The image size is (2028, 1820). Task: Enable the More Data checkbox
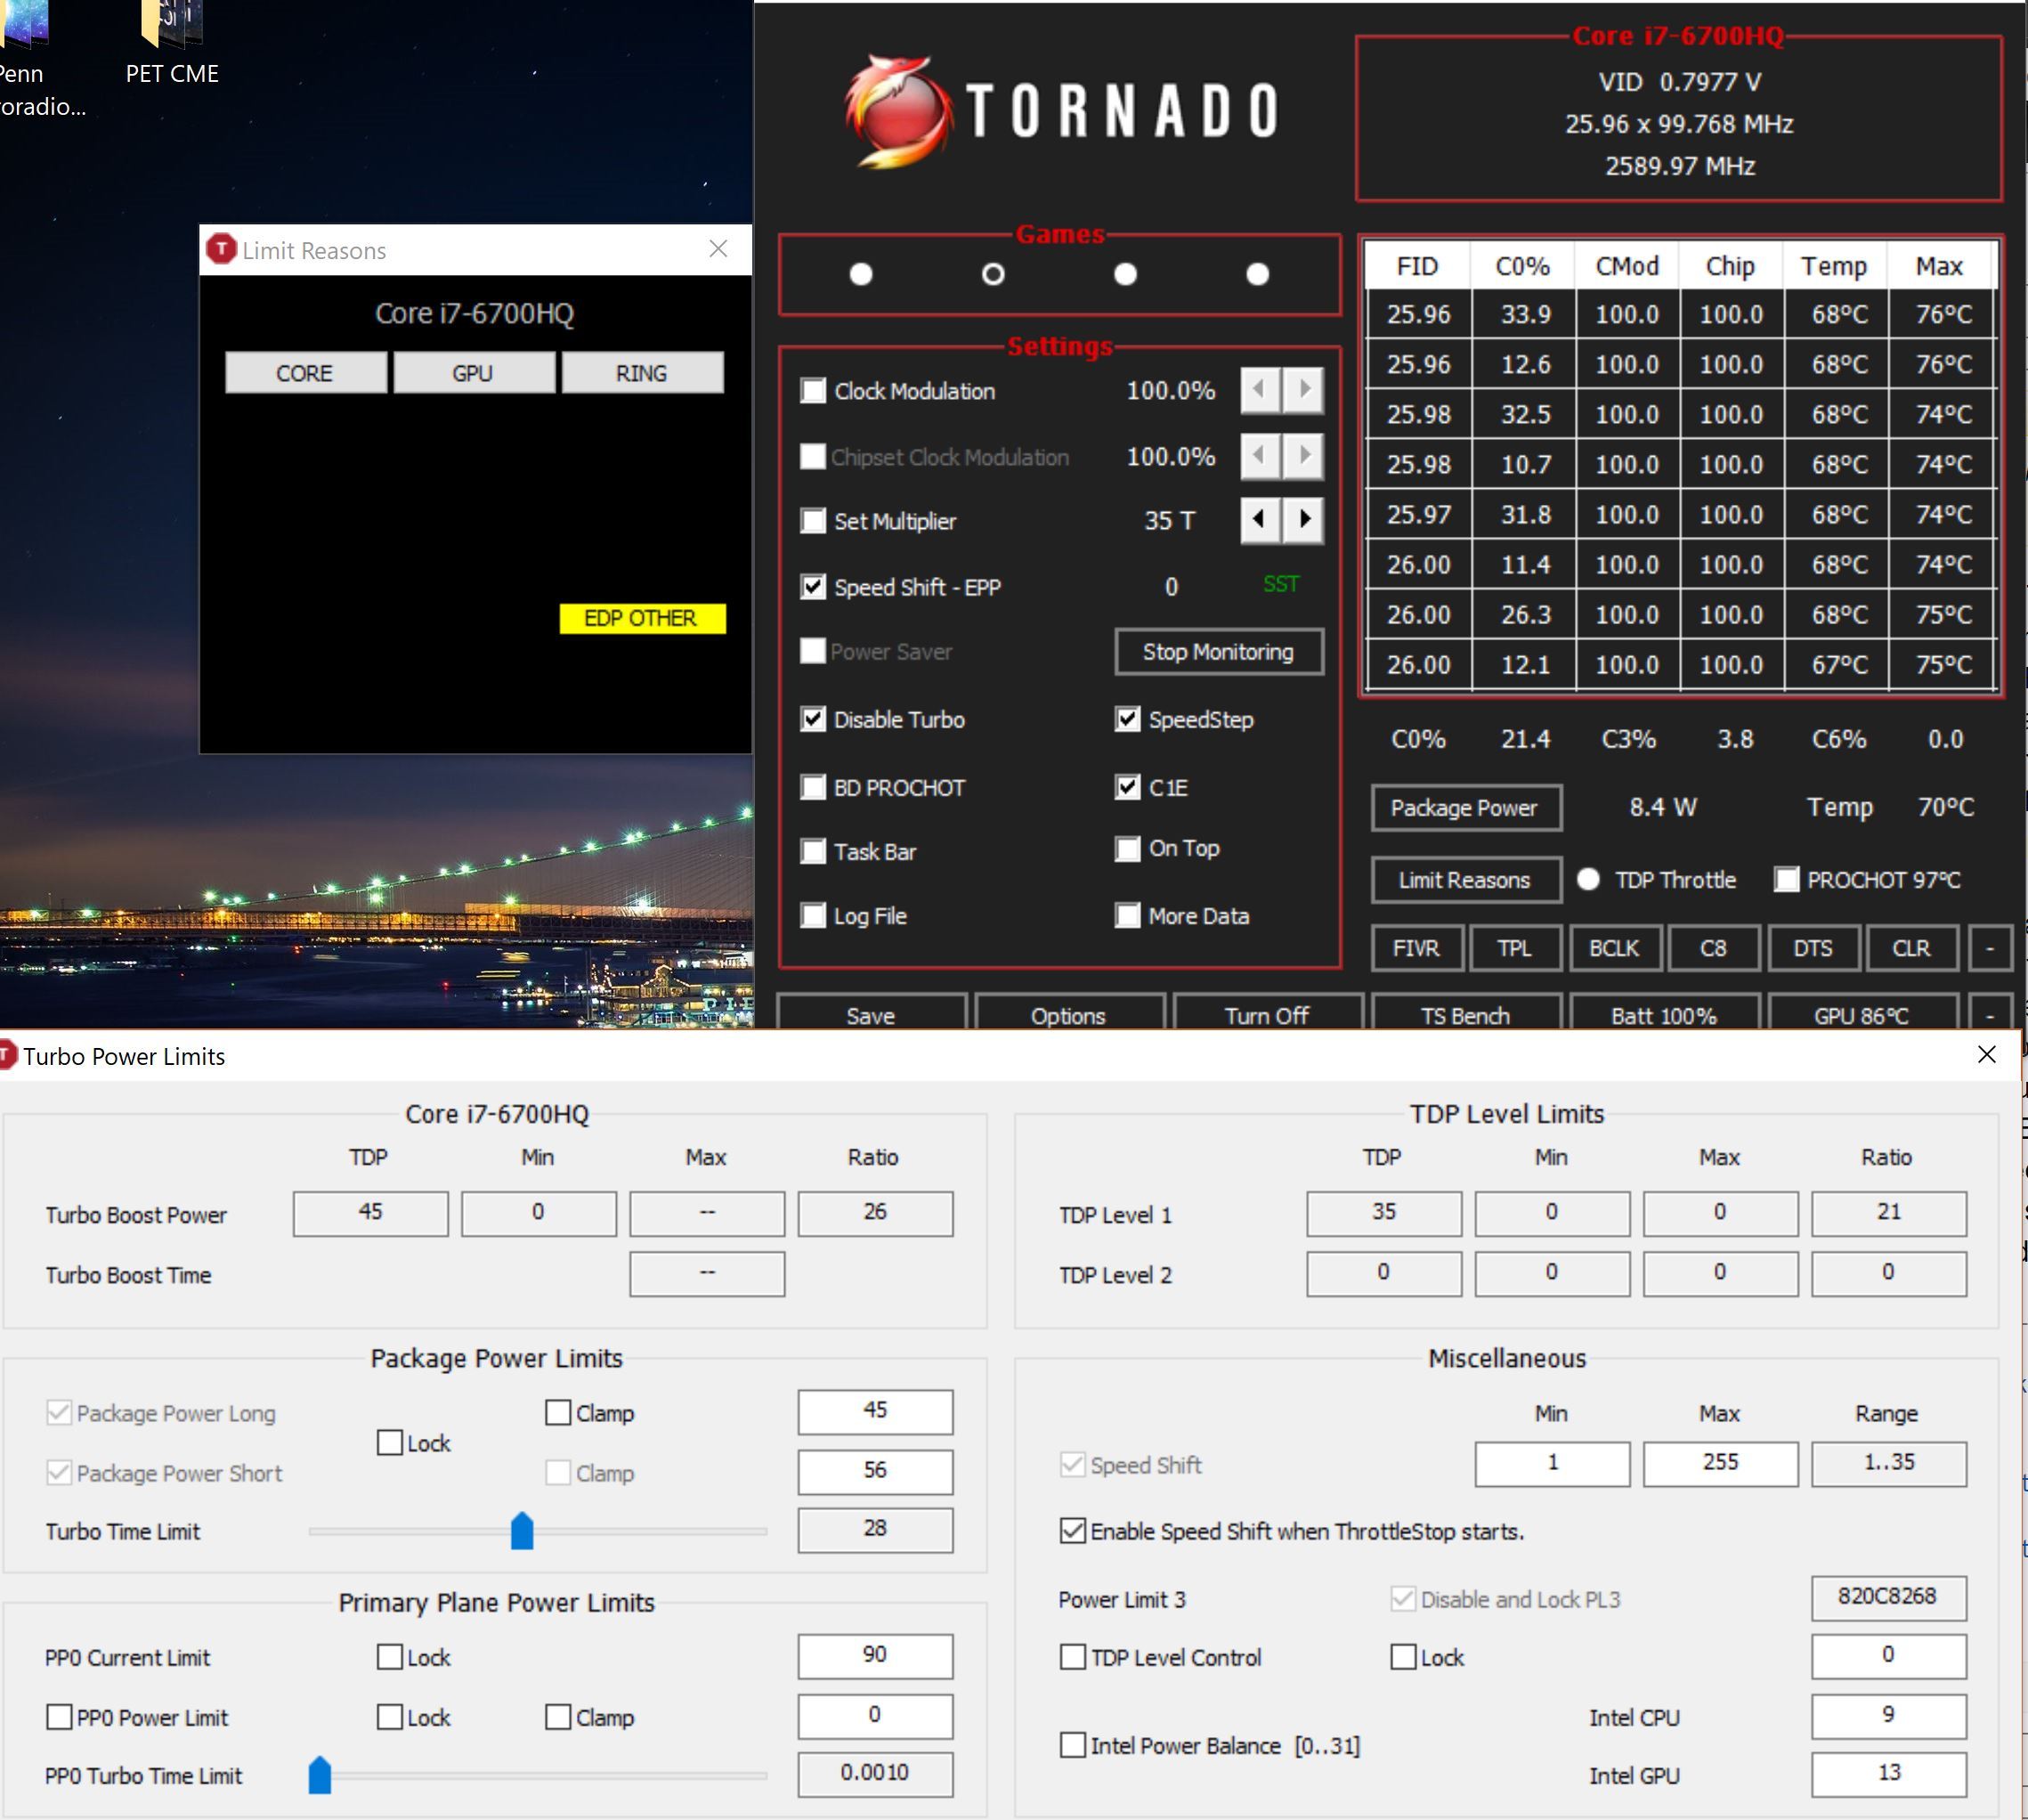click(x=1128, y=915)
